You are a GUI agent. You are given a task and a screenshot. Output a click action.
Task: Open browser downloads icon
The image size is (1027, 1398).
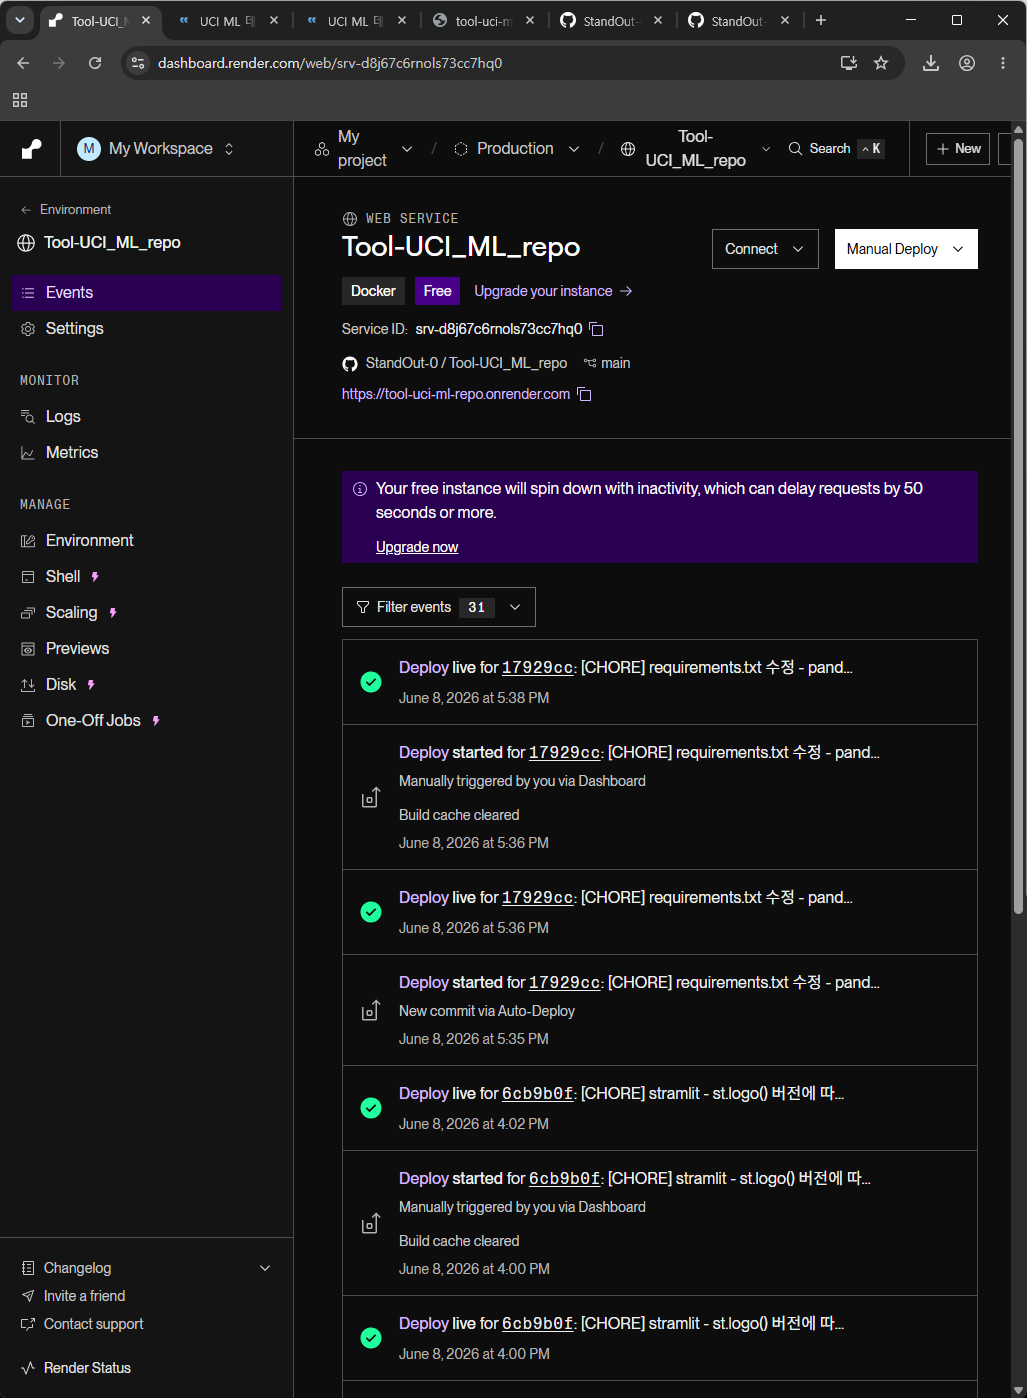click(x=931, y=63)
